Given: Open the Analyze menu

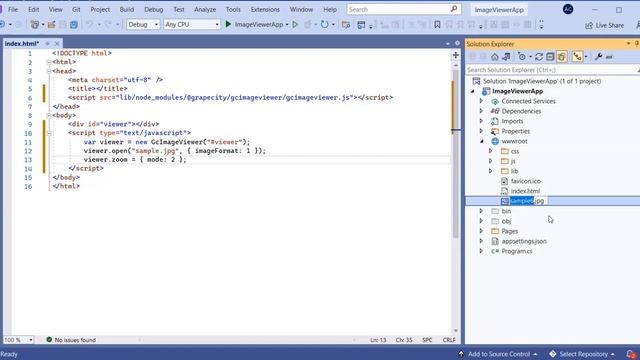Looking at the screenshot, I should pos(205,9).
